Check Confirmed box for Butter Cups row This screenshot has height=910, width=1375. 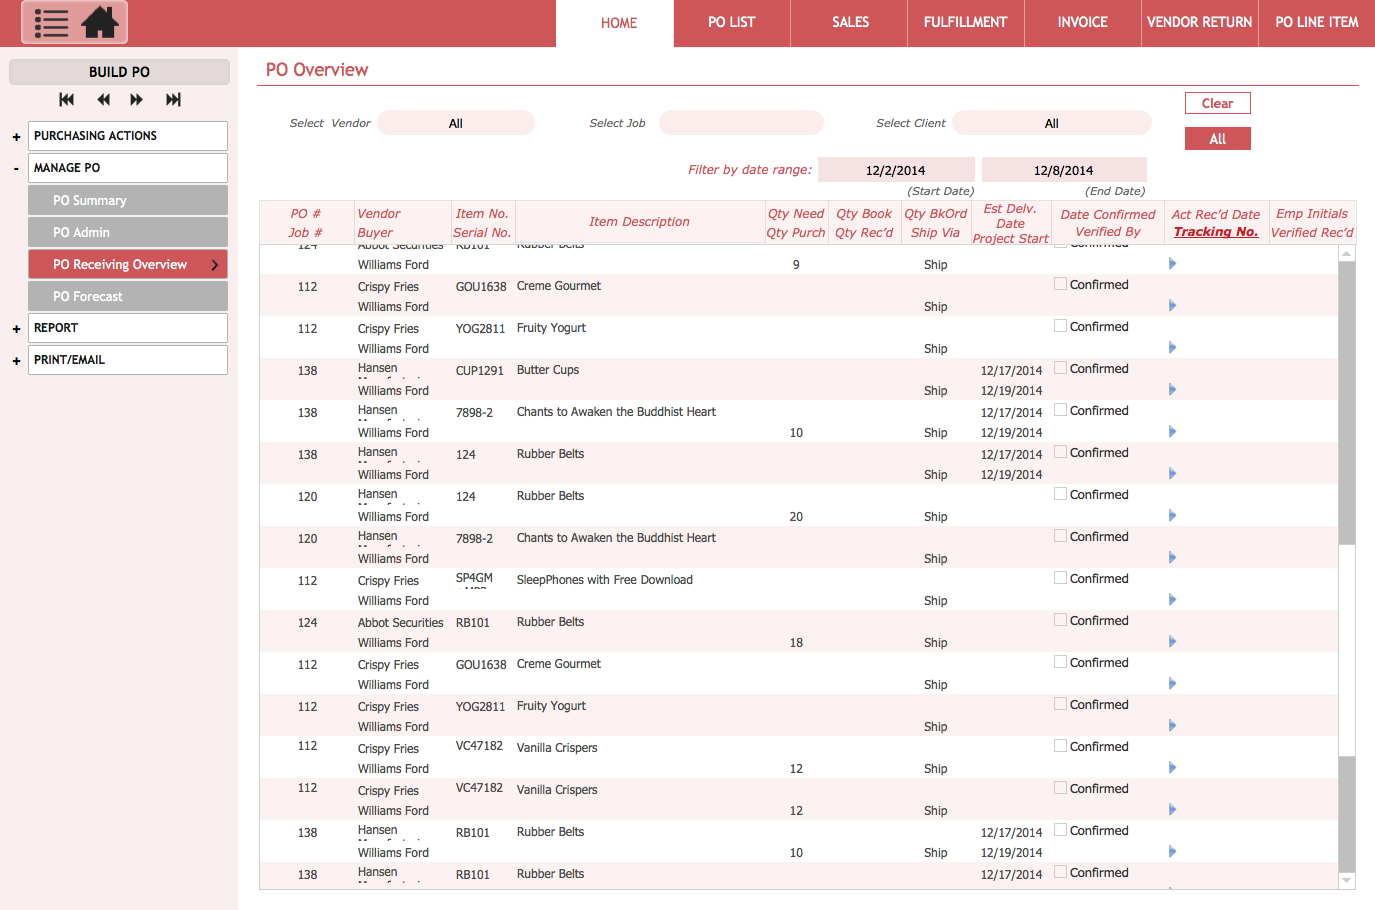[x=1060, y=368]
